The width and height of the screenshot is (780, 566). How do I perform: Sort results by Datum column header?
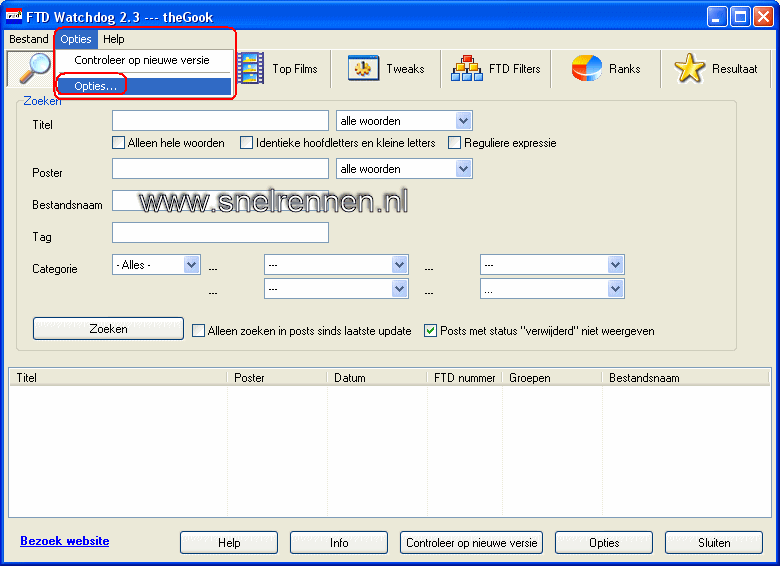[377, 378]
